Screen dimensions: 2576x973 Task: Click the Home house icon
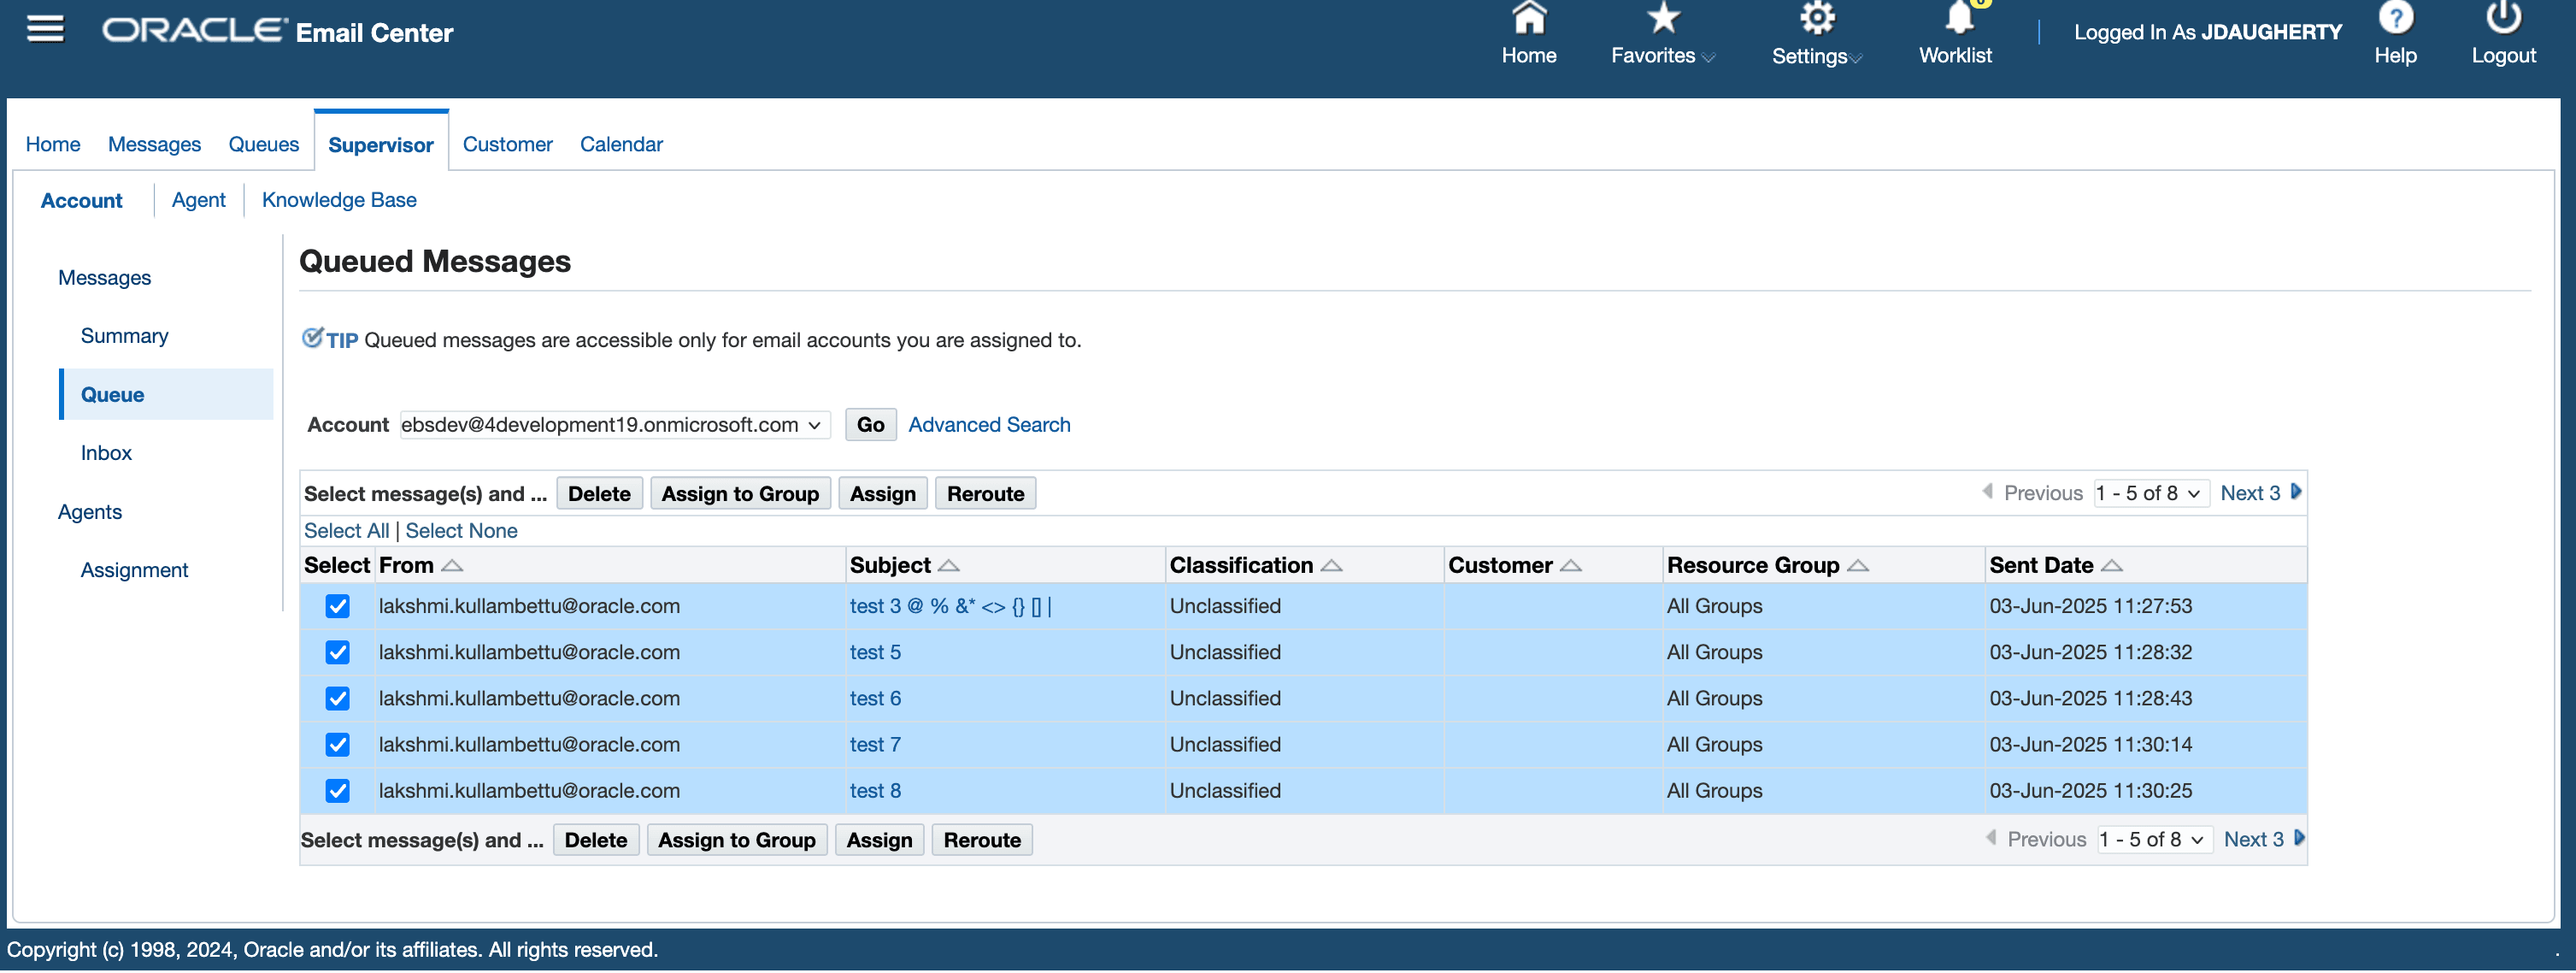pos(1528,18)
